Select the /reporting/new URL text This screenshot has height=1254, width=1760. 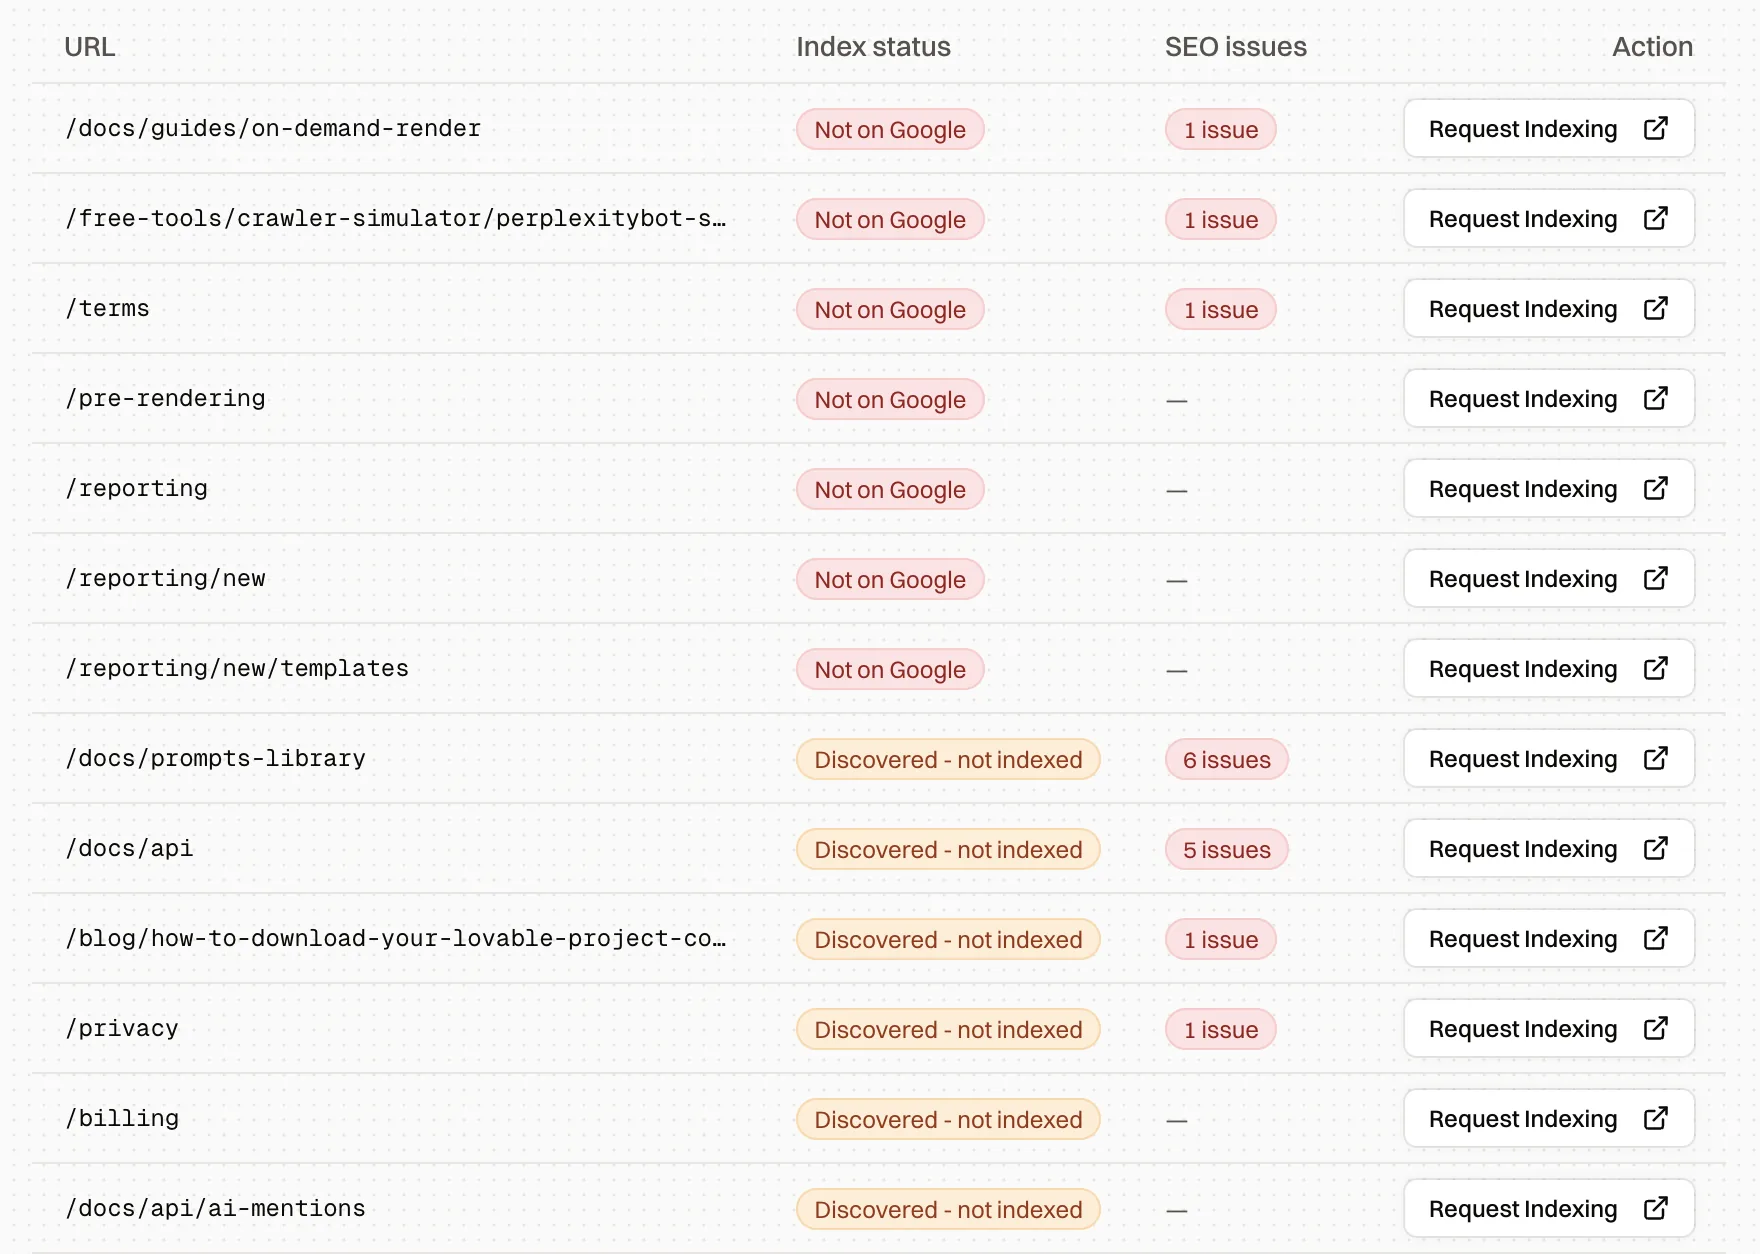click(165, 579)
